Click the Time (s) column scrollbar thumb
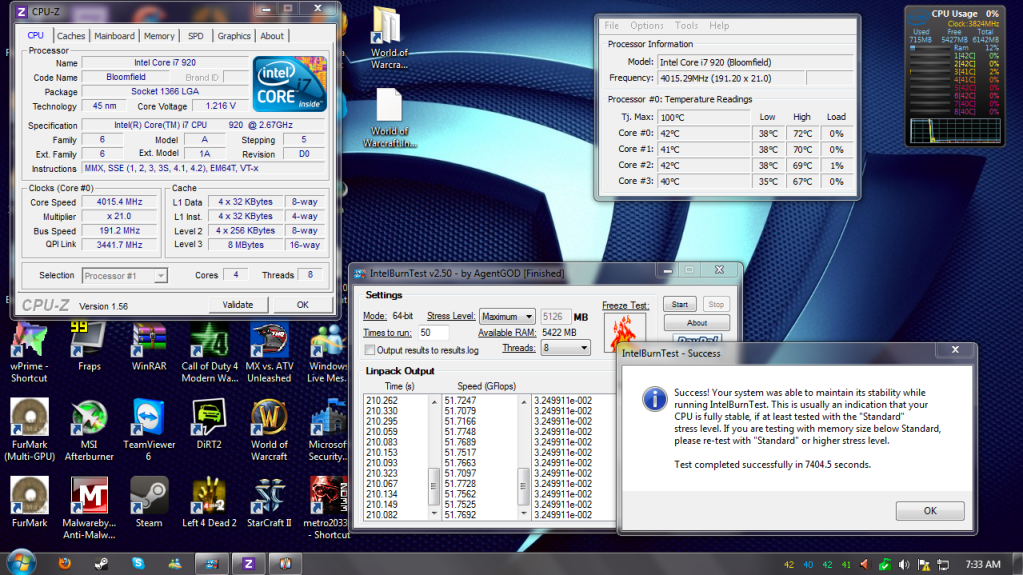 [433, 486]
